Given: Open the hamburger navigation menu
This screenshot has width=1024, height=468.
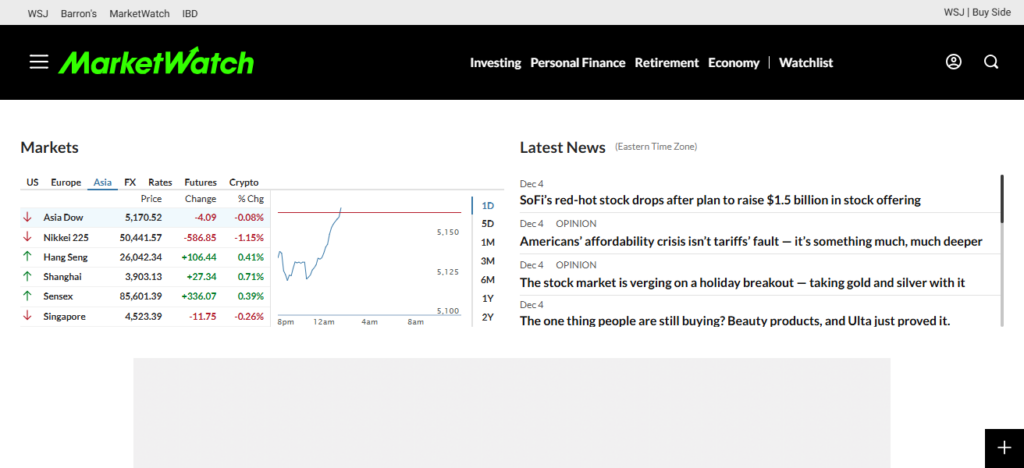Looking at the screenshot, I should [39, 62].
